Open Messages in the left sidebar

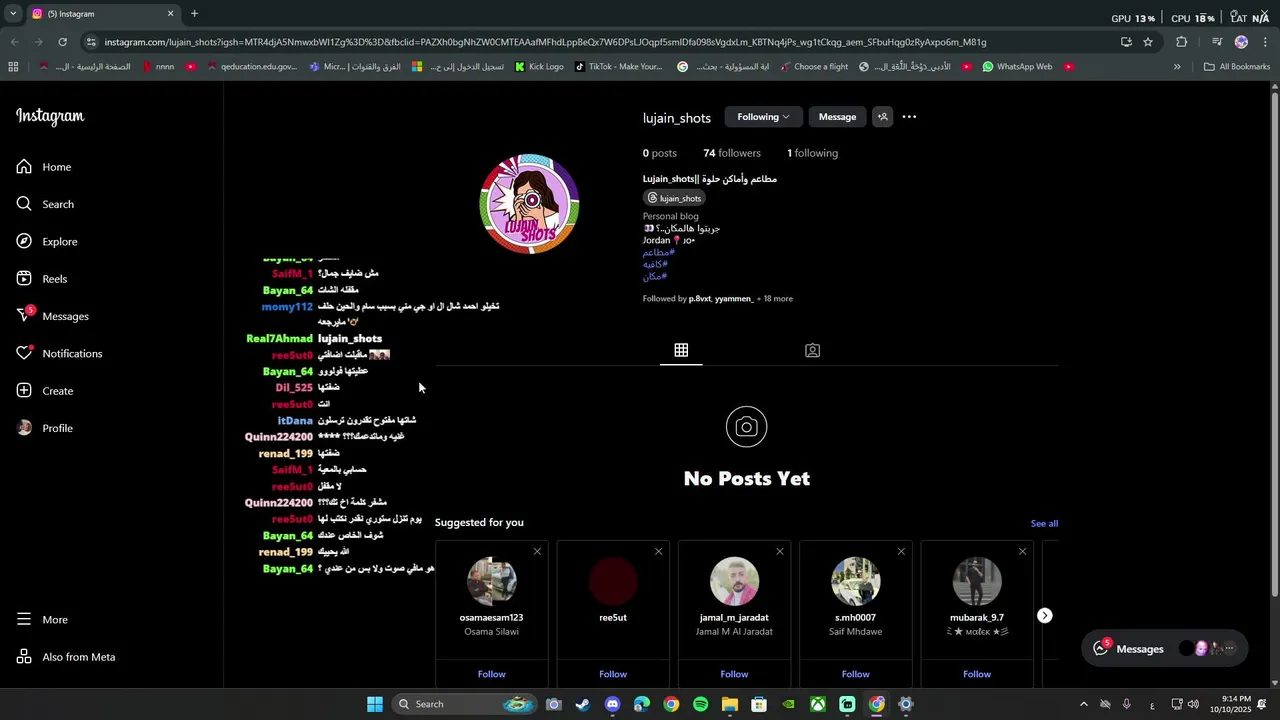pos(53,316)
